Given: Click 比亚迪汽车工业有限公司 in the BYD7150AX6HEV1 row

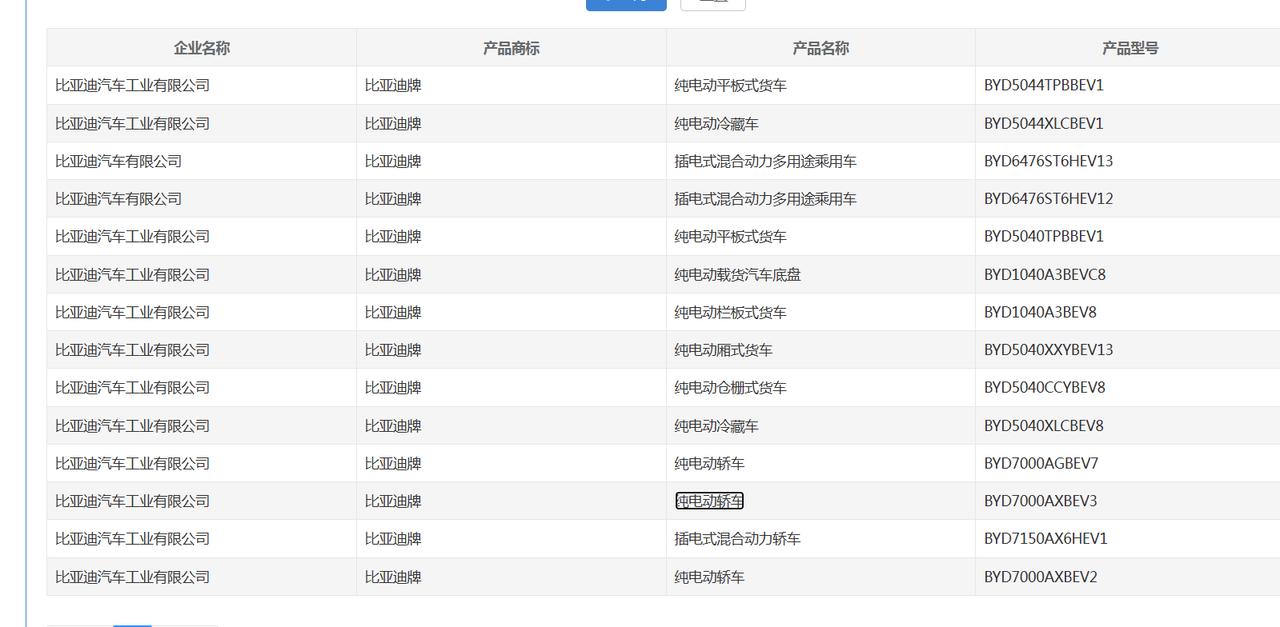Looking at the screenshot, I should coord(133,539).
